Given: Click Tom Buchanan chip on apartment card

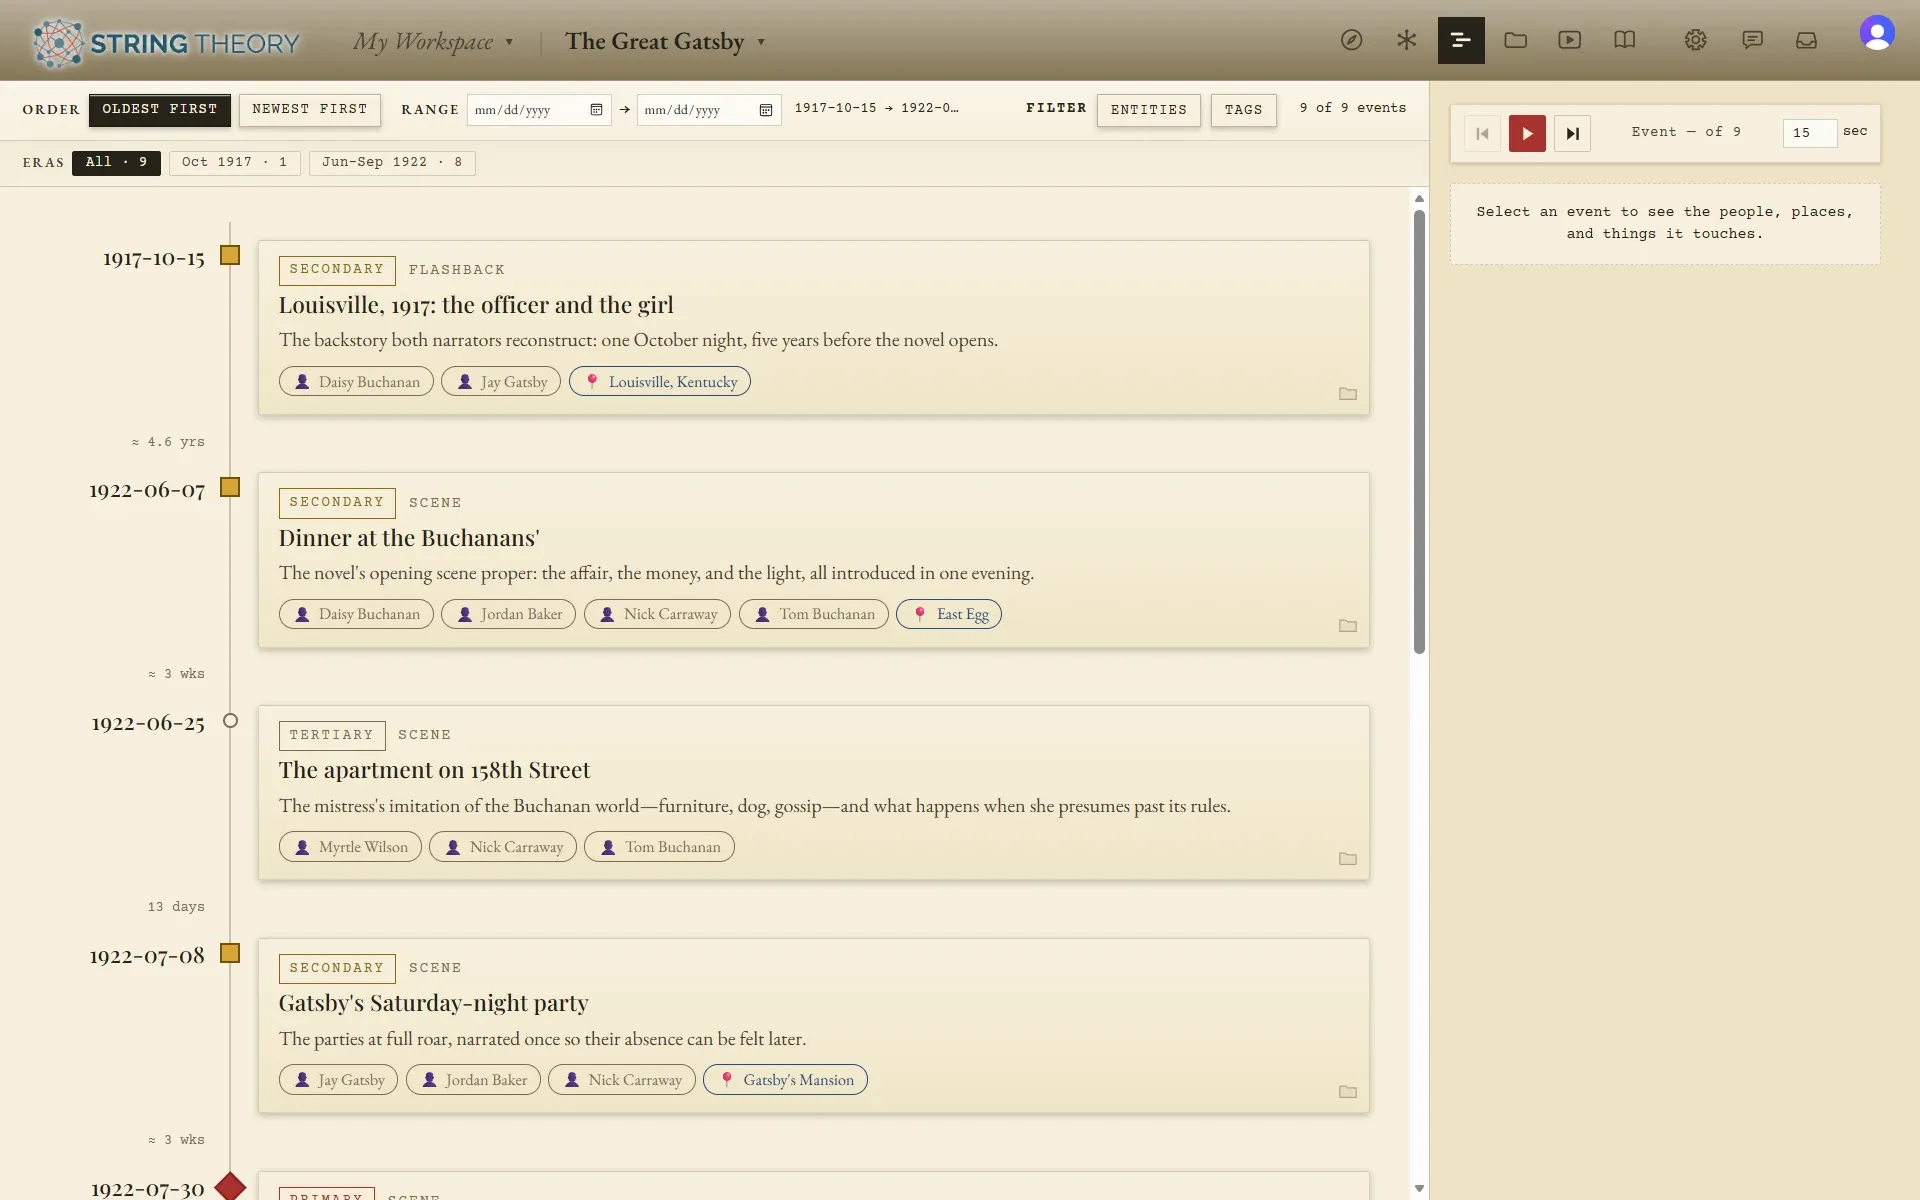Looking at the screenshot, I should [659, 847].
